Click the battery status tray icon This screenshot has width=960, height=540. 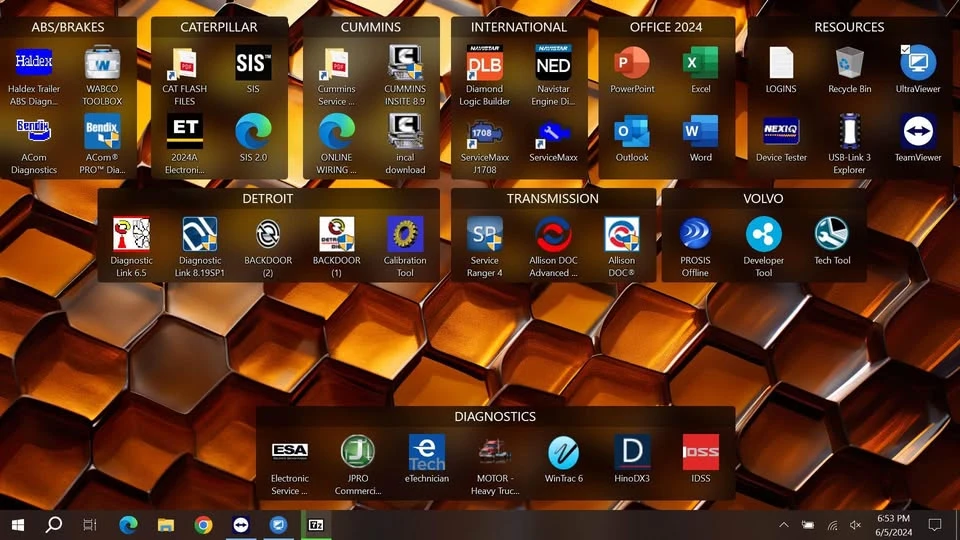808,525
